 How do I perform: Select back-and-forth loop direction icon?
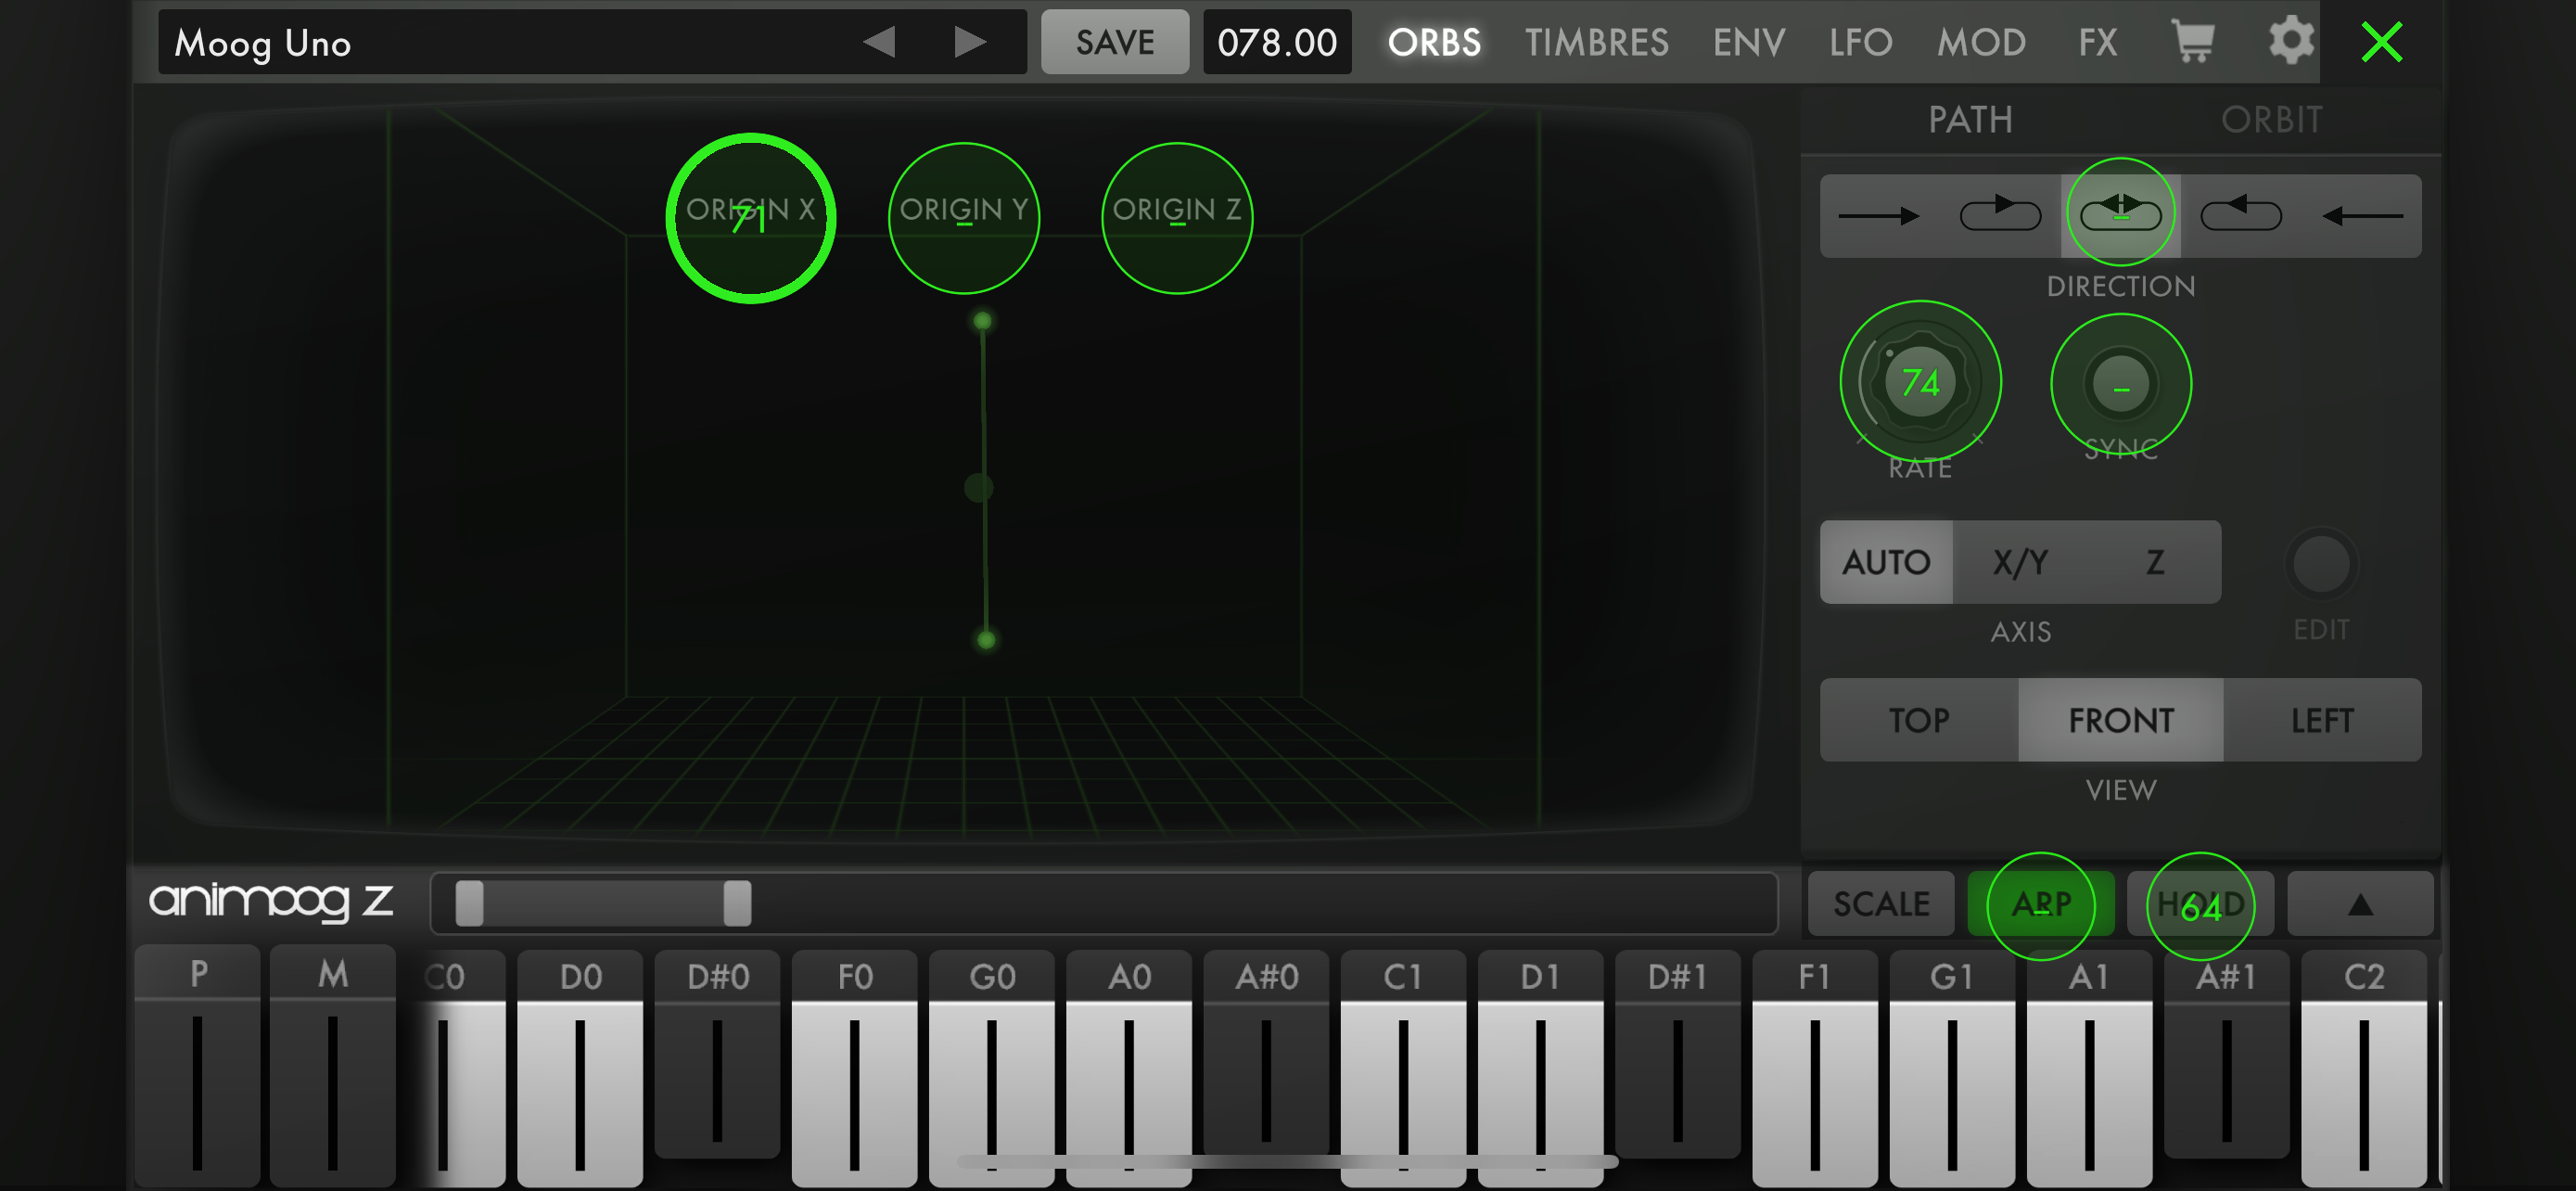click(2121, 215)
